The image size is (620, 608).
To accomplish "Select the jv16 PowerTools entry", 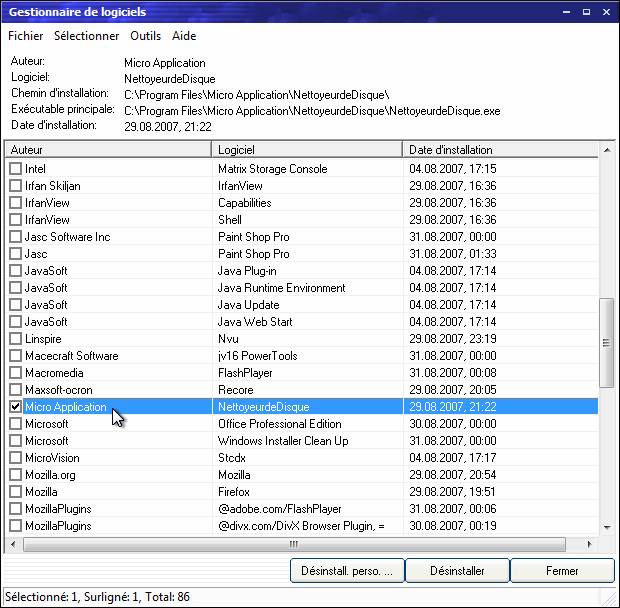I will 257,356.
